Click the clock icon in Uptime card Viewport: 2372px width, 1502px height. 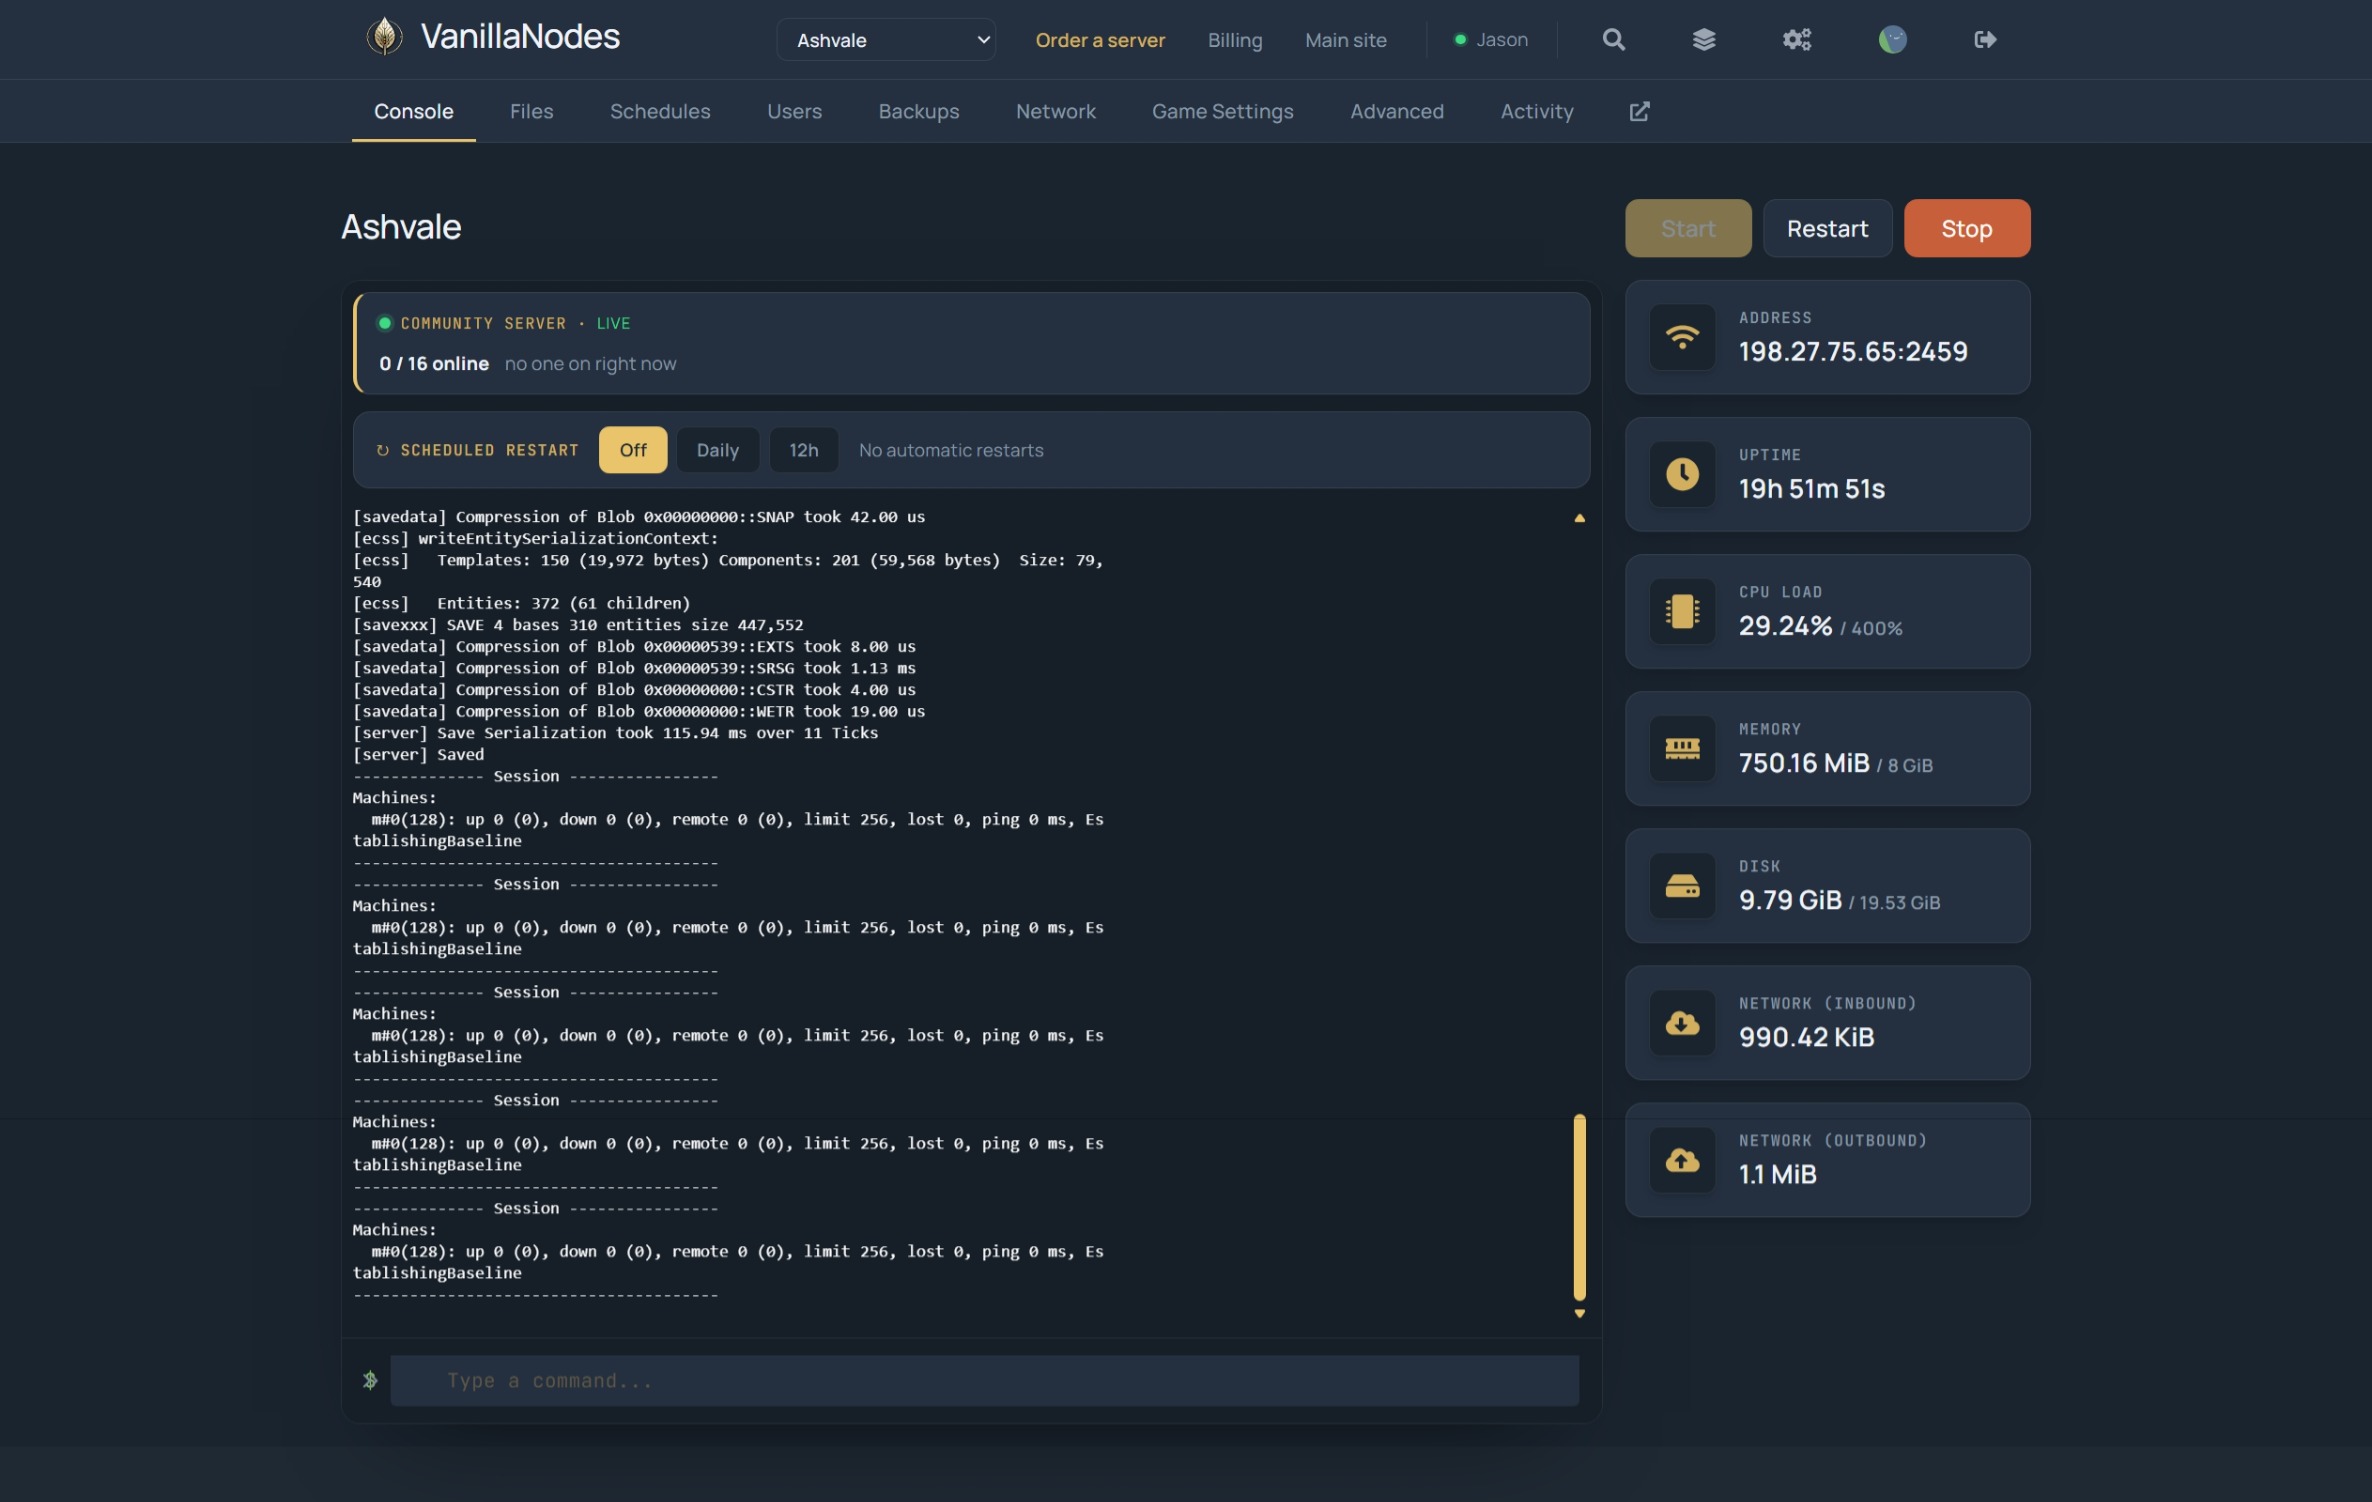click(1682, 474)
